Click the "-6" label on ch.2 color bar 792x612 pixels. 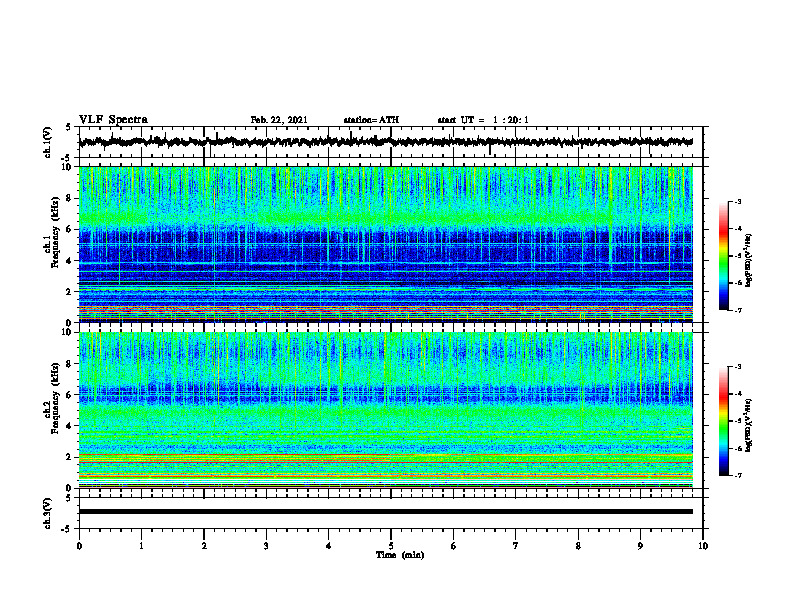(x=737, y=448)
